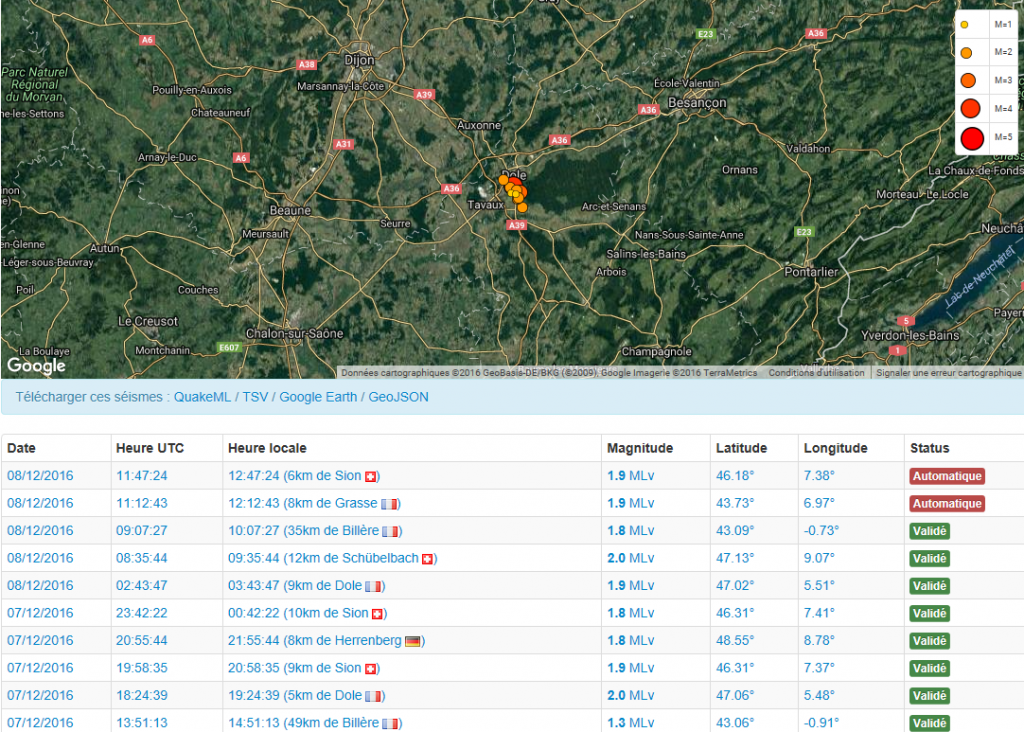Image resolution: width=1024 pixels, height=732 pixels.
Task: Click the Pontarlier label on map
Action: 811,272
